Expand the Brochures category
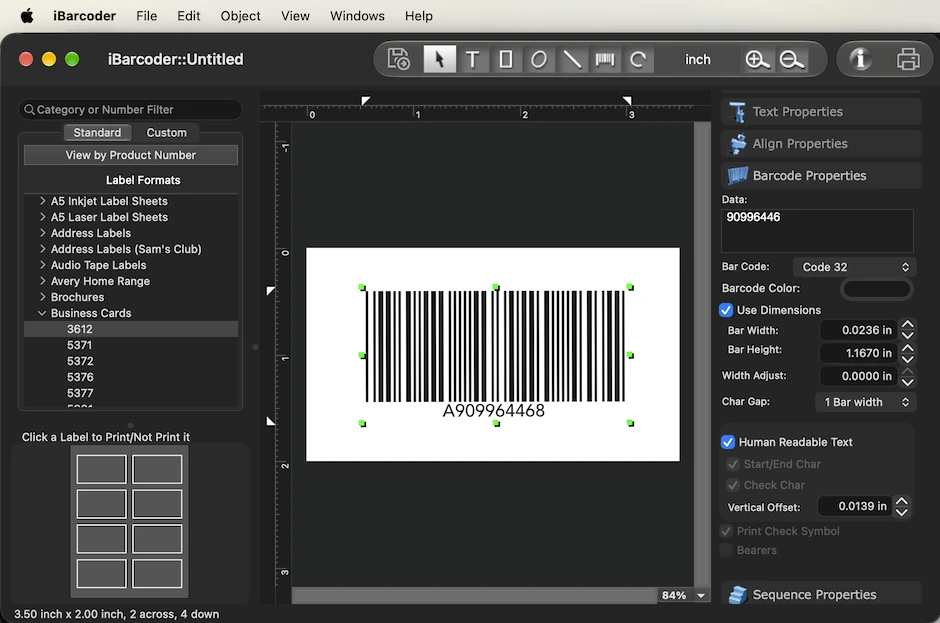 coord(43,297)
